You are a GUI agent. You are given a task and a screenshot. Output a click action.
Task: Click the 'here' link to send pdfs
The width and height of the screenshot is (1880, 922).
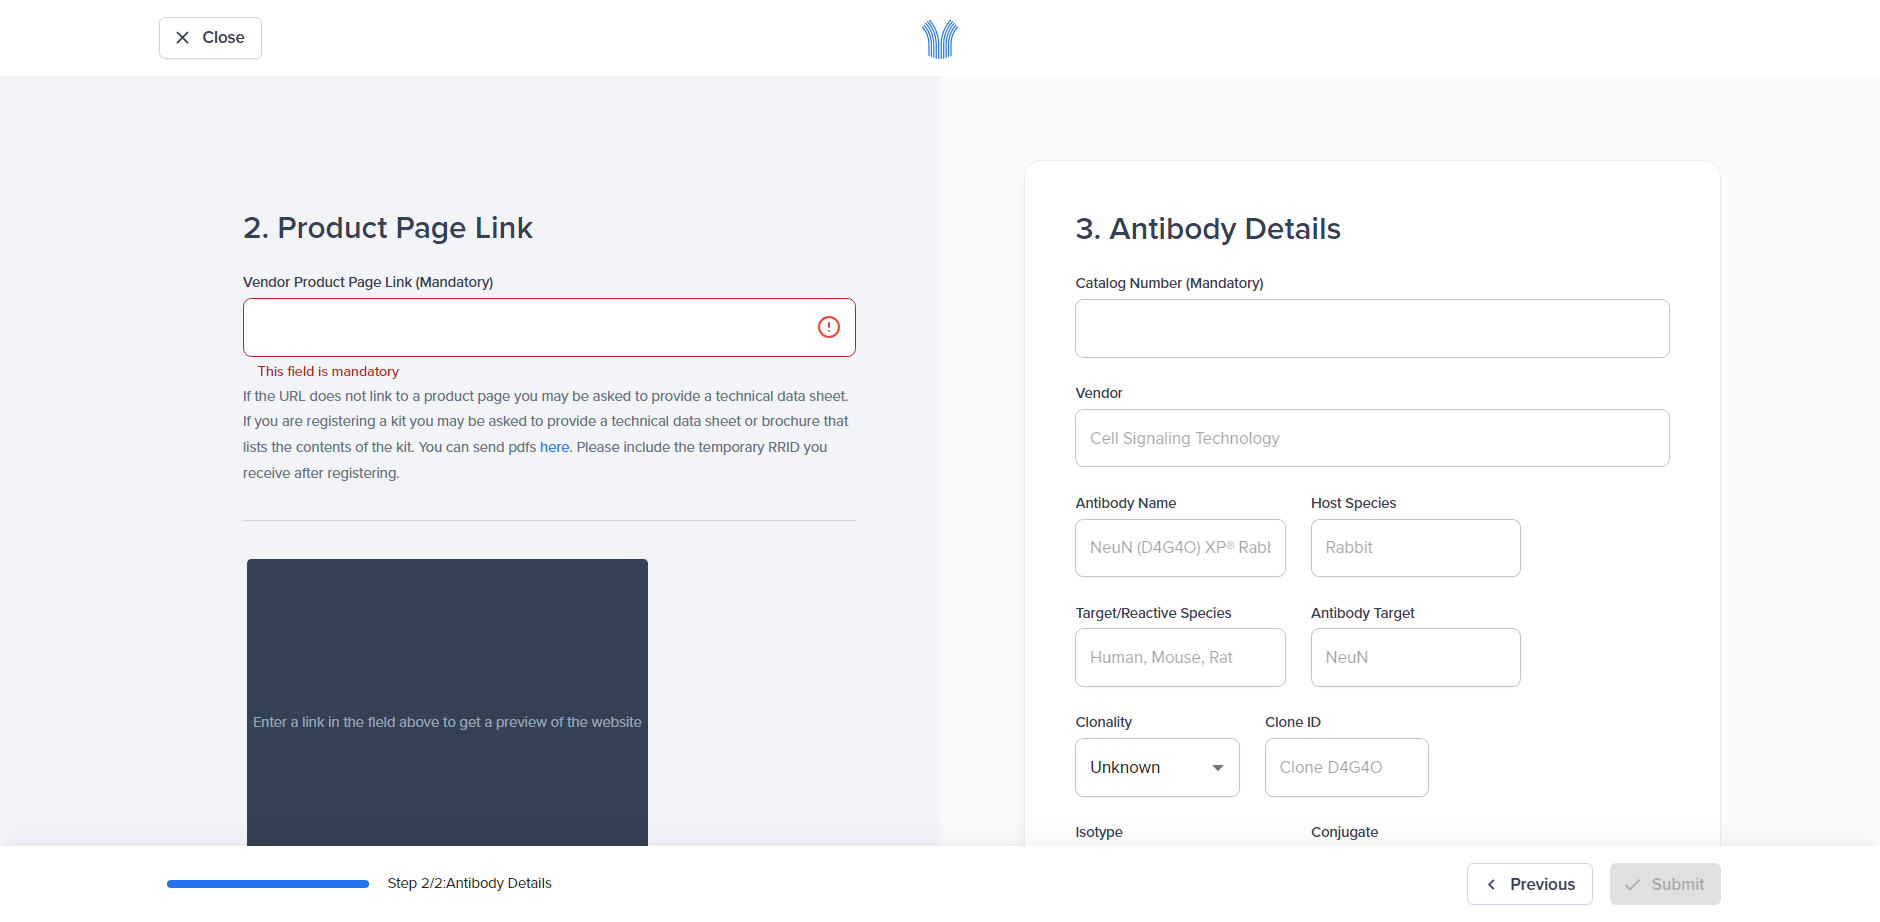pos(554,447)
